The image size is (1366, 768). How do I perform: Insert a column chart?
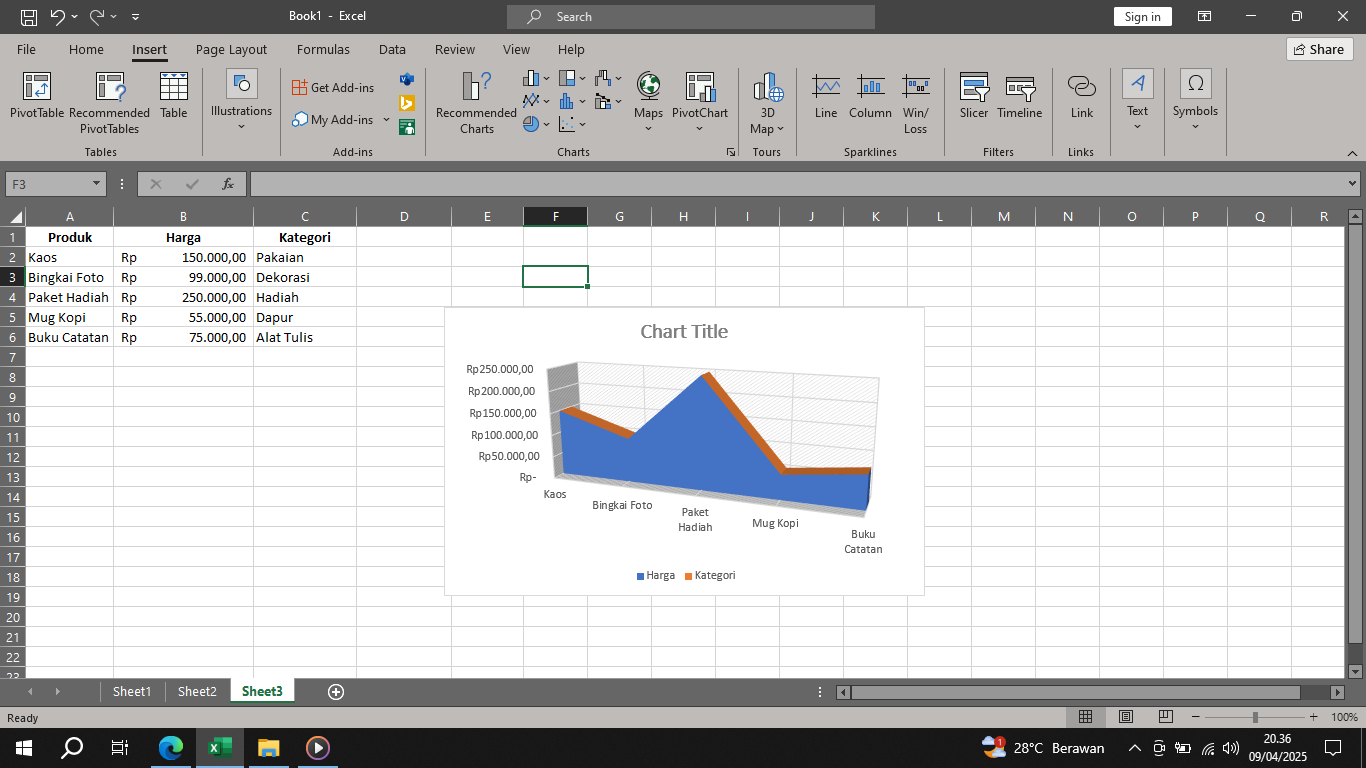[x=530, y=78]
